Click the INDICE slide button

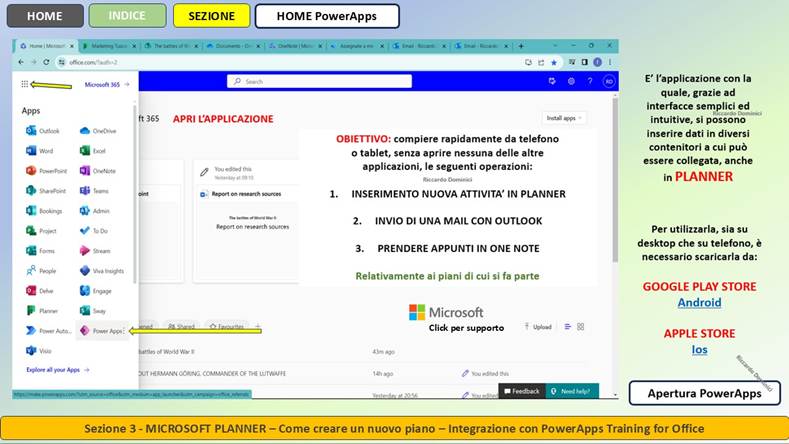coord(127,16)
